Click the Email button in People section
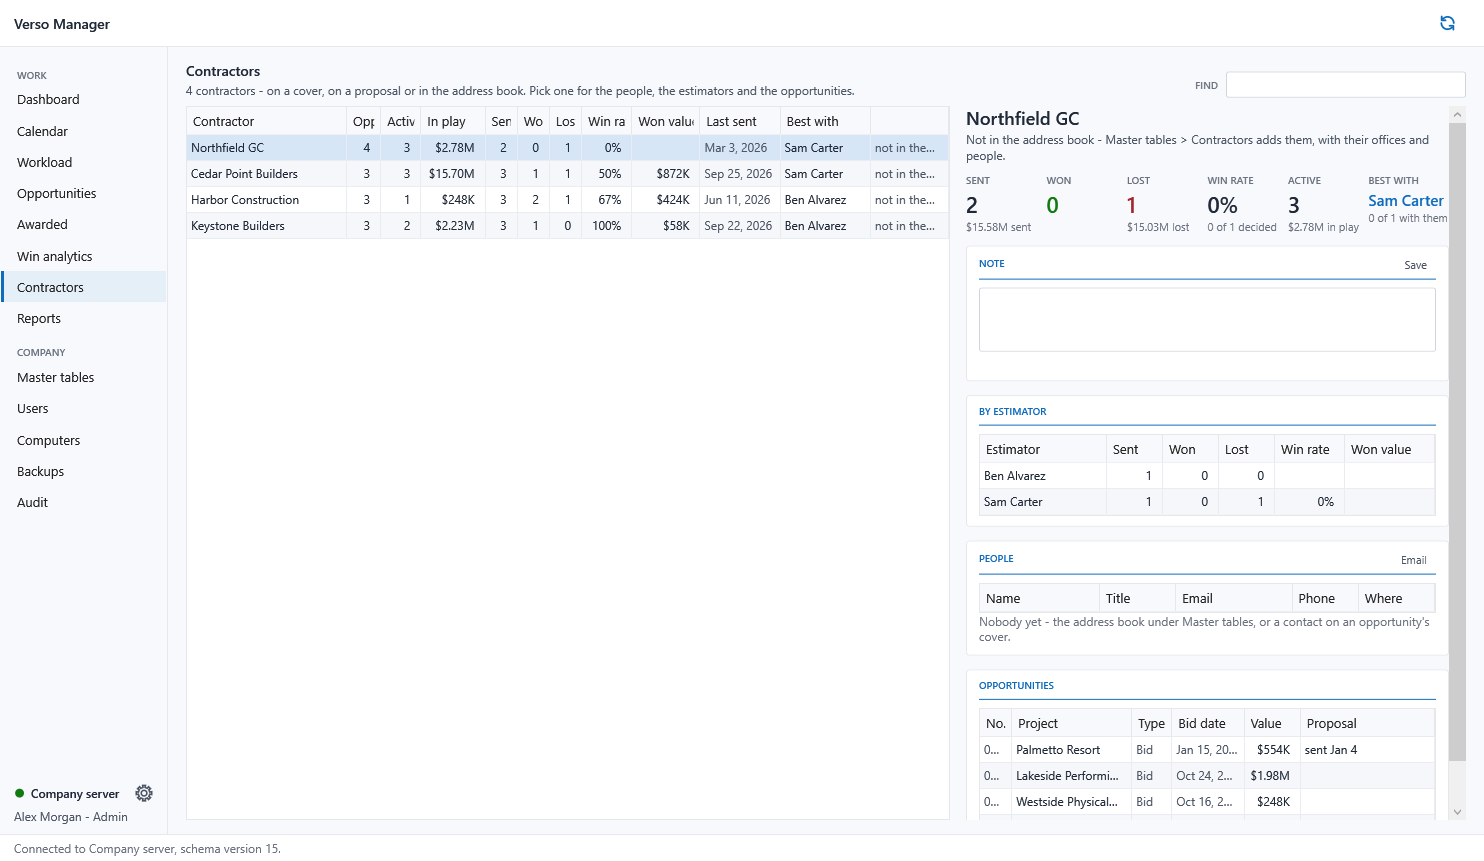The width and height of the screenshot is (1484, 861). tap(1413, 560)
